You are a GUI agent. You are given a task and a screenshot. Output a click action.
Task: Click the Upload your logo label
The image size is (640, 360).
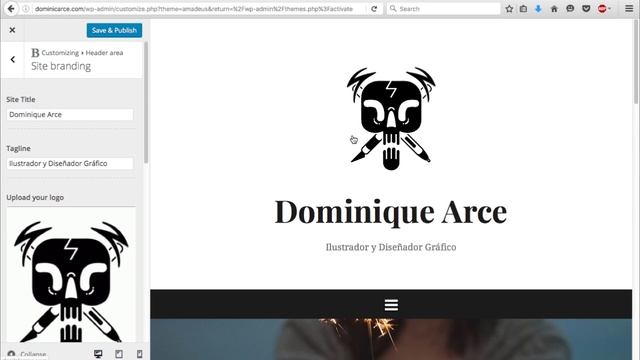click(x=35, y=198)
